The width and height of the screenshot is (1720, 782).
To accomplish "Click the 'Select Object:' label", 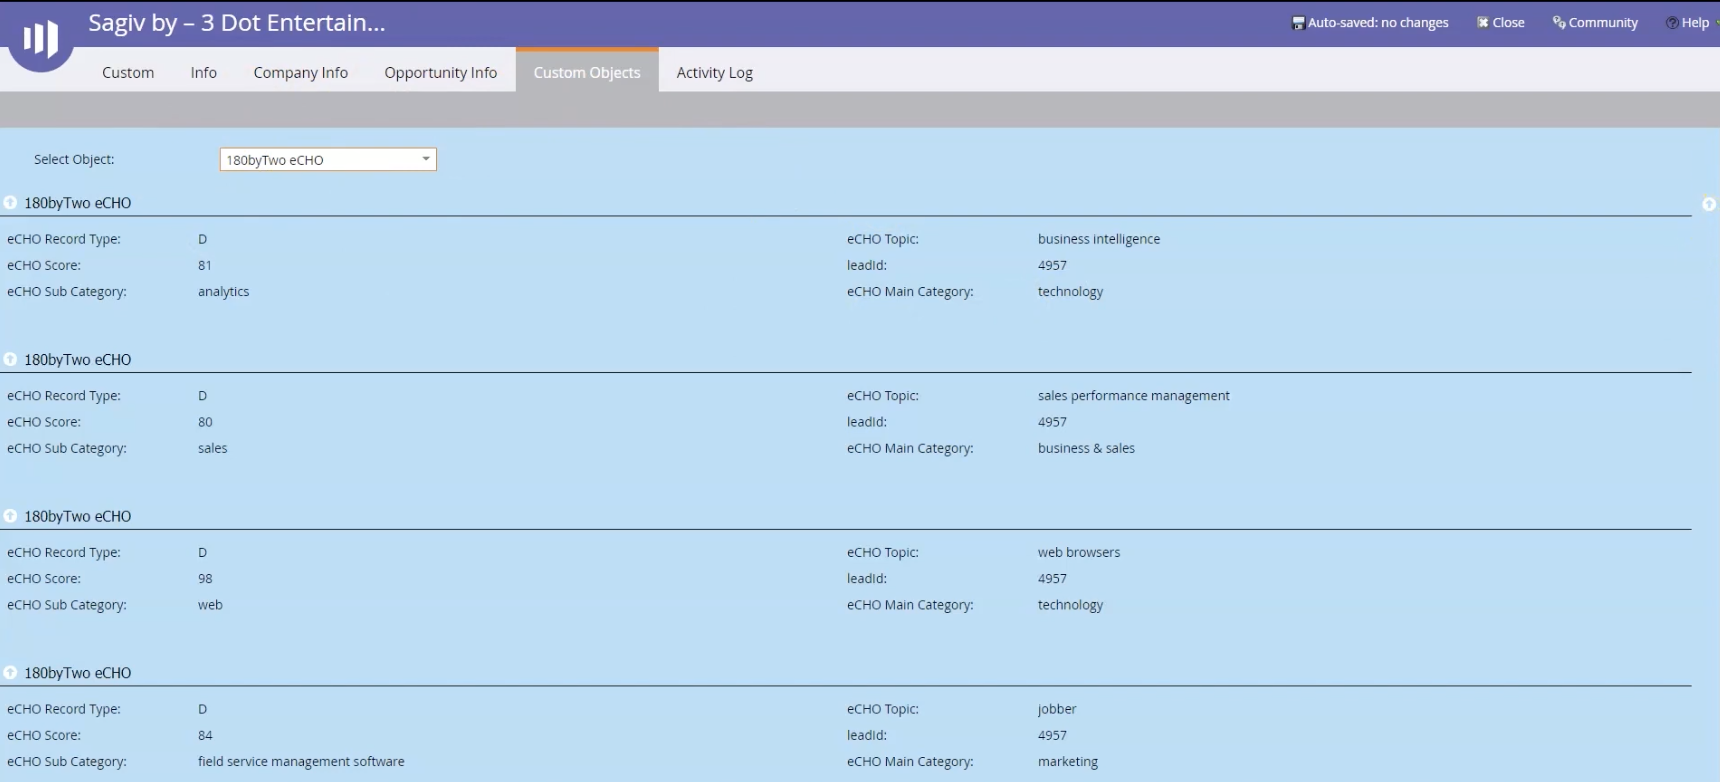I will coord(74,159).
